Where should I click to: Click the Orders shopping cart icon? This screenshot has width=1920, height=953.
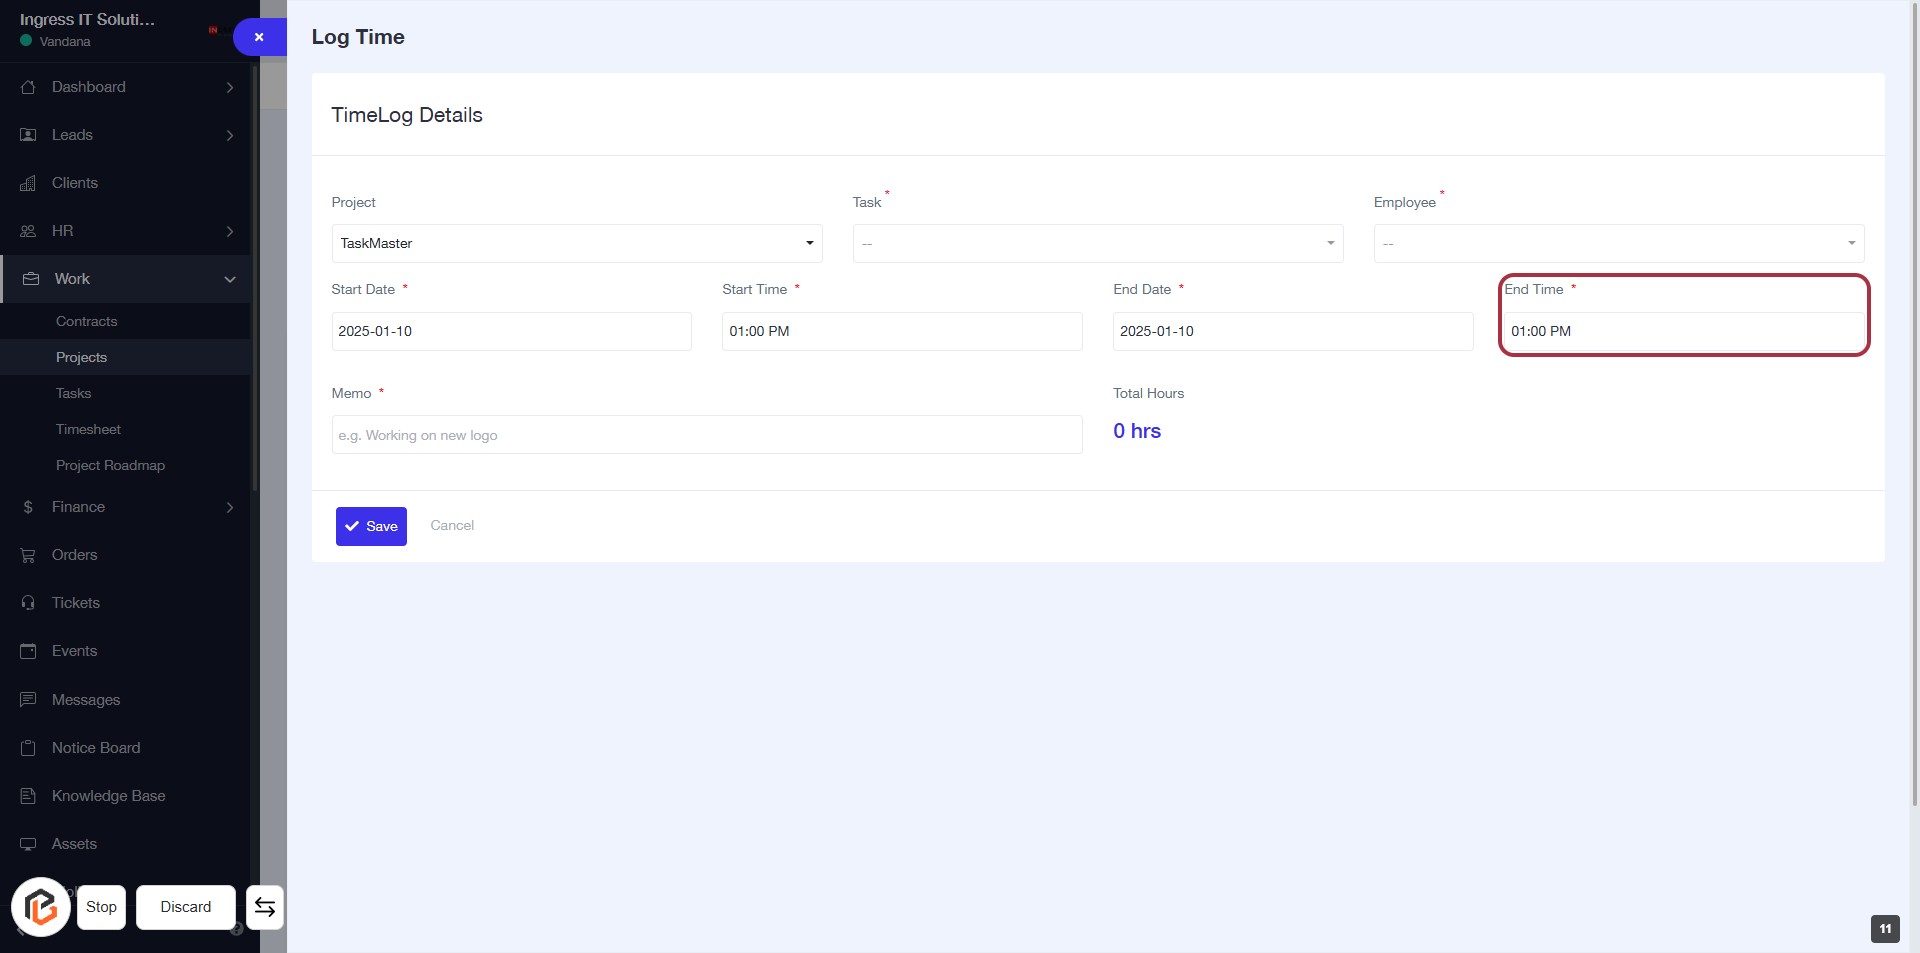tap(28, 555)
